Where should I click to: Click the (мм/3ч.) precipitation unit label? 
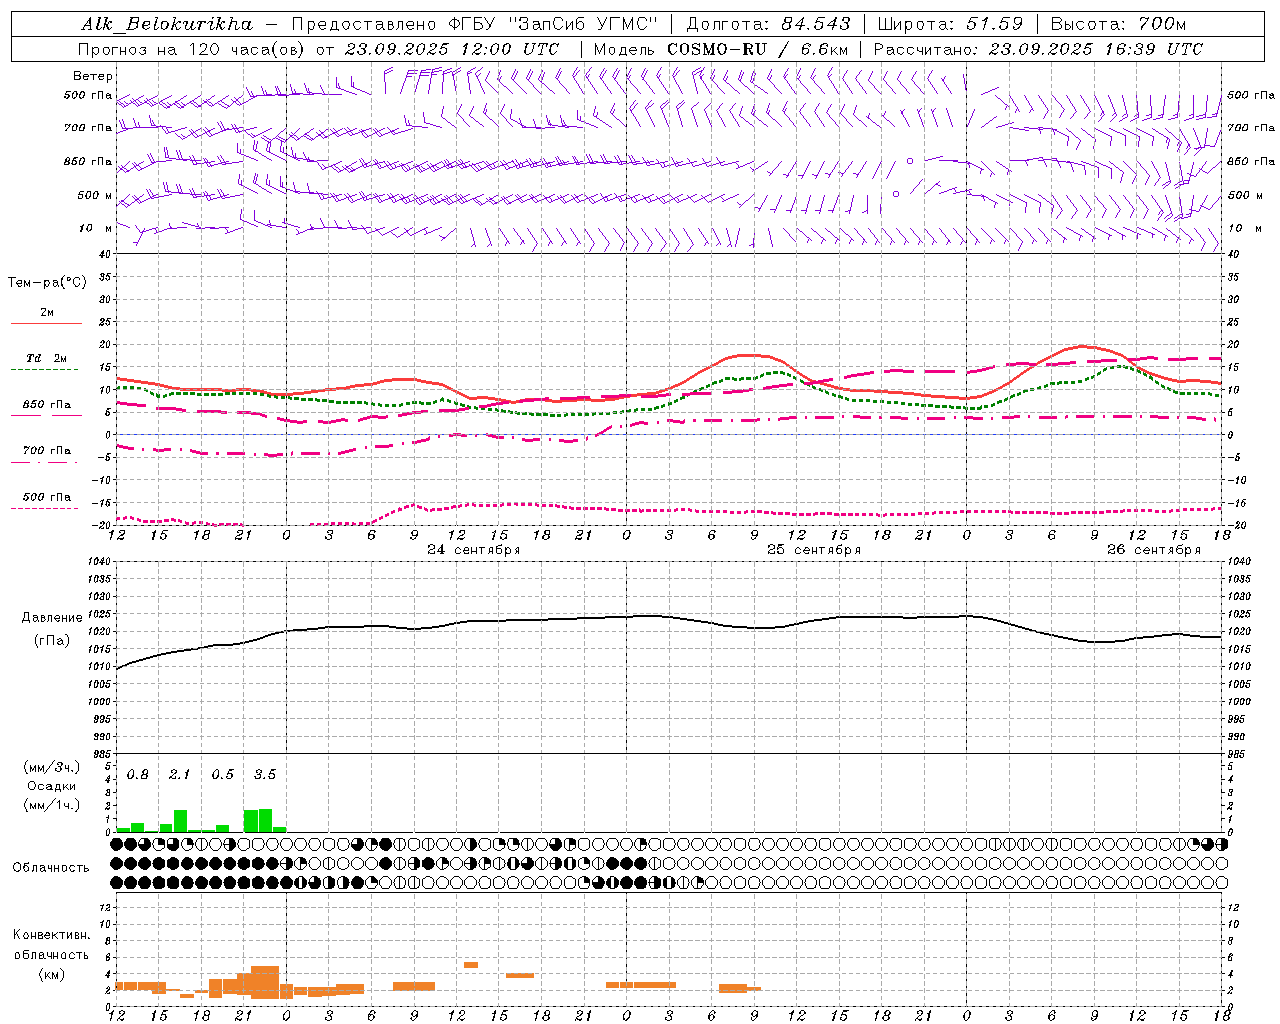[51, 768]
